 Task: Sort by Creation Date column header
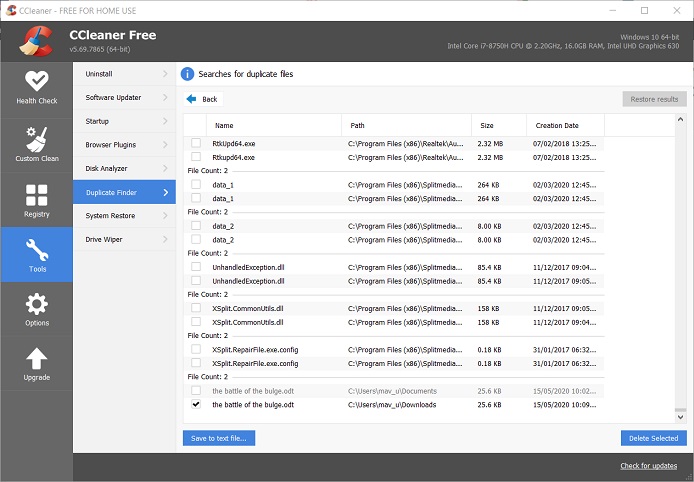coord(565,125)
